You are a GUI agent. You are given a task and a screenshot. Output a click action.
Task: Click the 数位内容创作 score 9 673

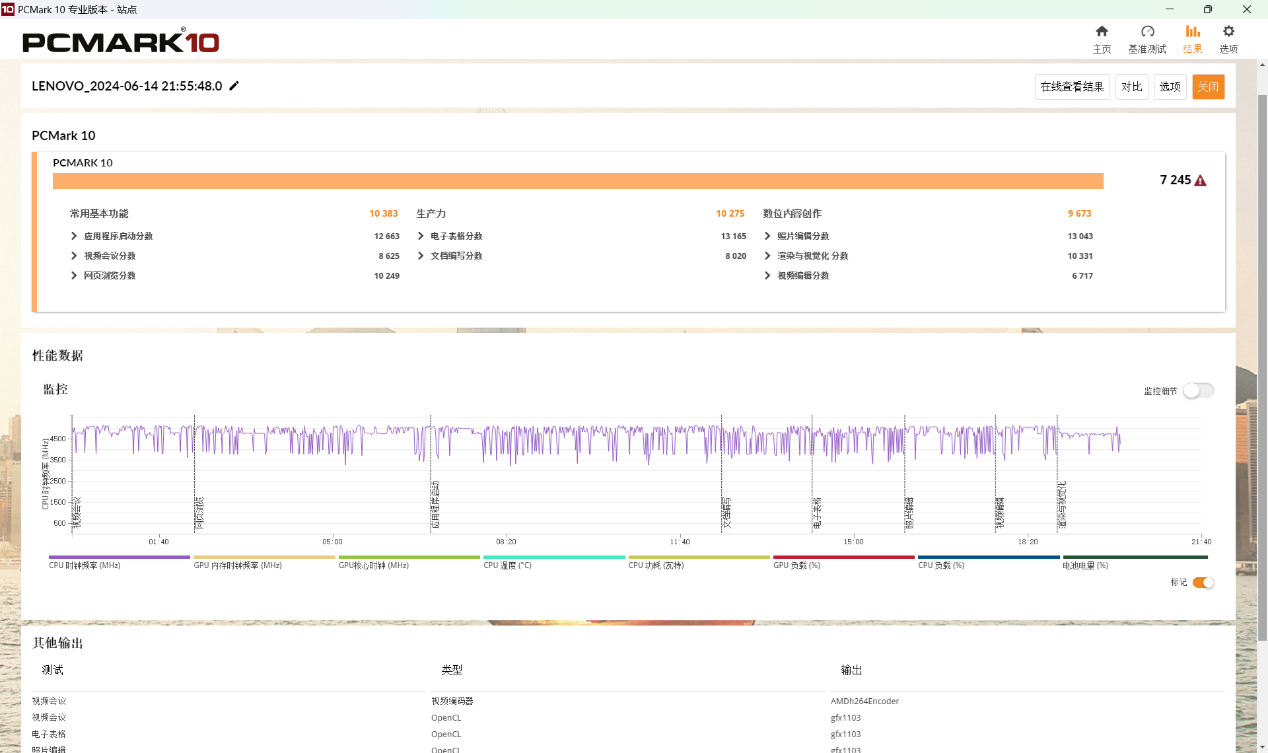click(x=1080, y=214)
